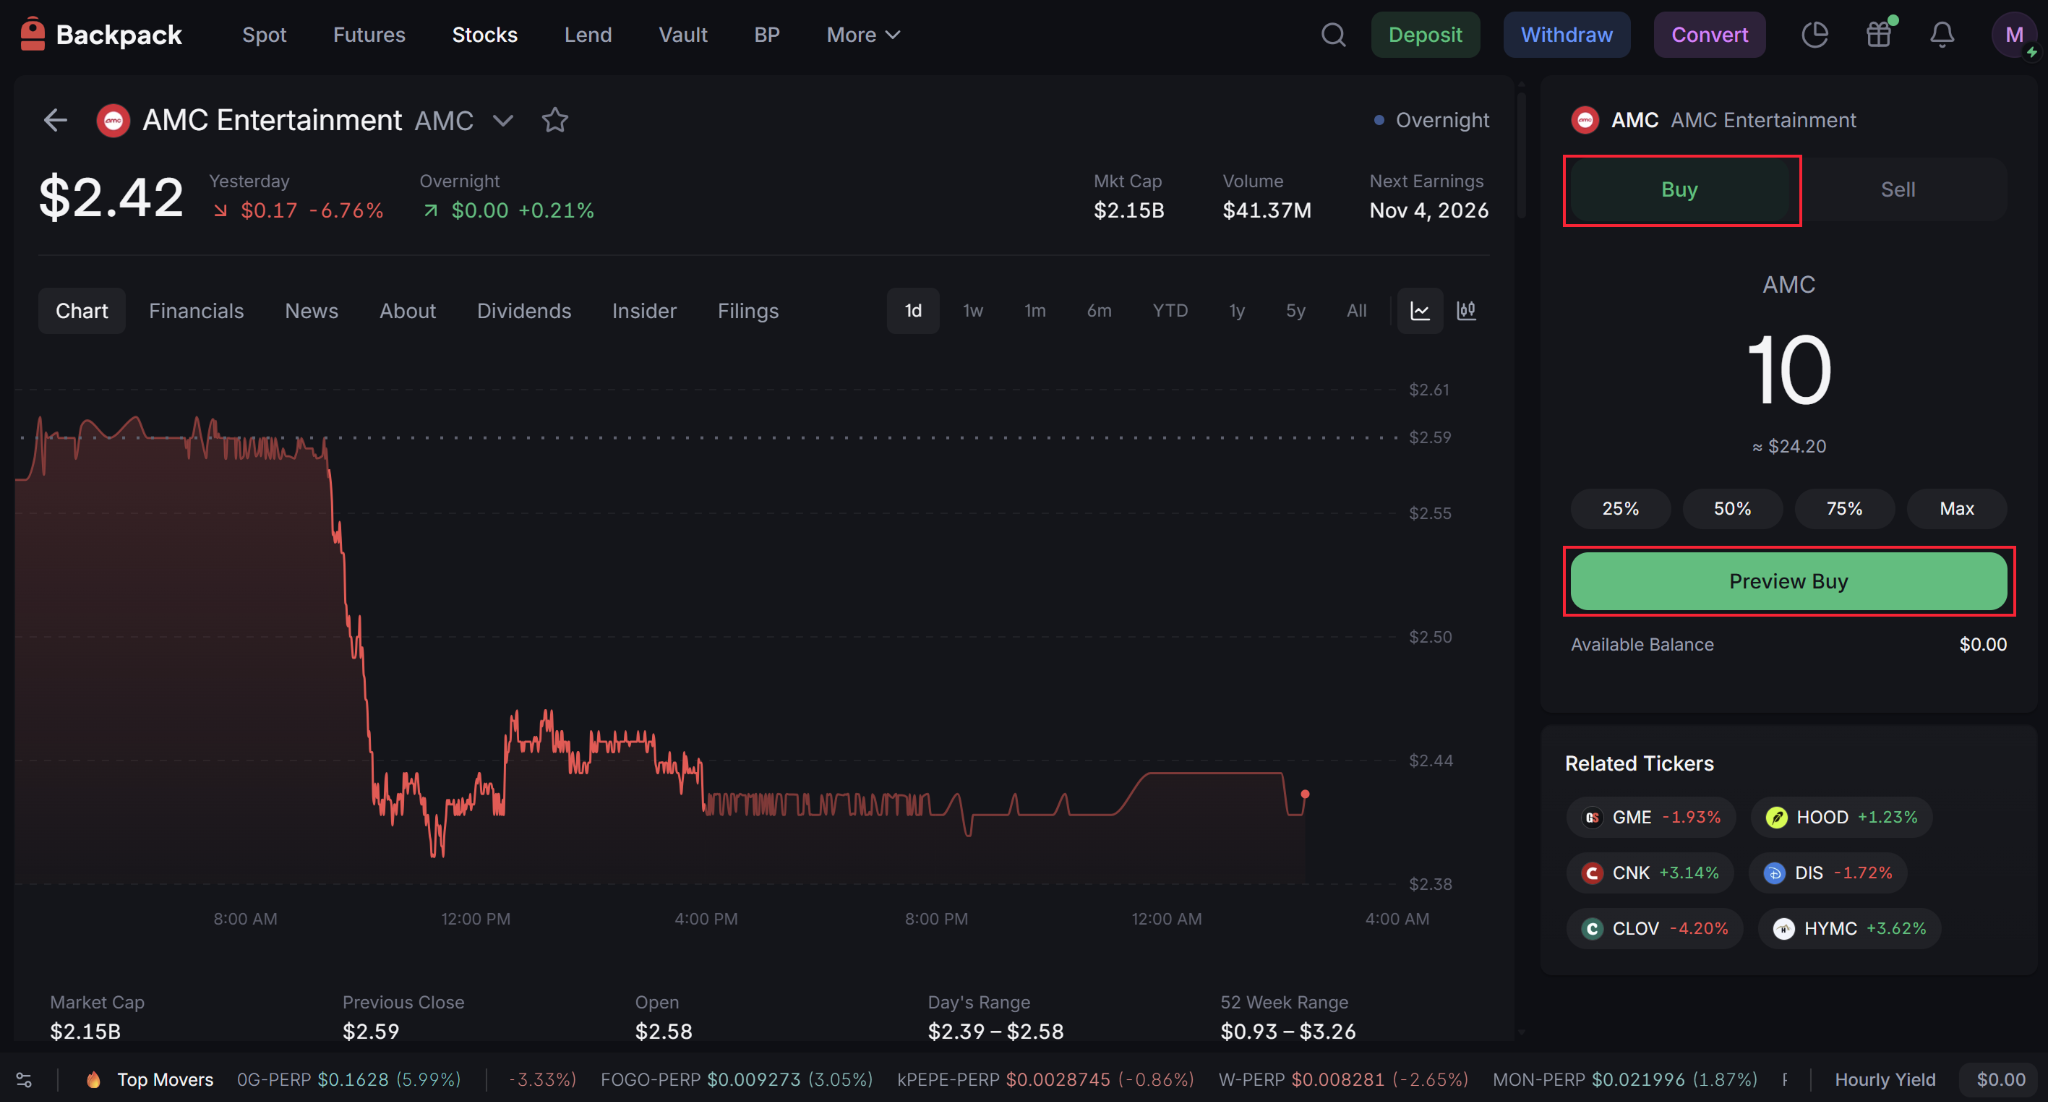2048x1102 pixels.
Task: Open the Futures menu
Action: point(369,35)
